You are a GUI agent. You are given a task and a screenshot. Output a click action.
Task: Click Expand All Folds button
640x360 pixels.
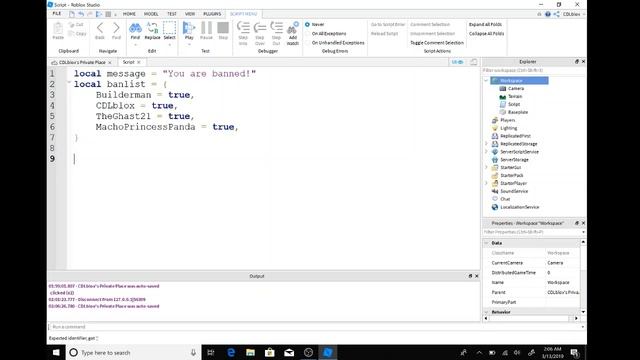click(x=485, y=24)
